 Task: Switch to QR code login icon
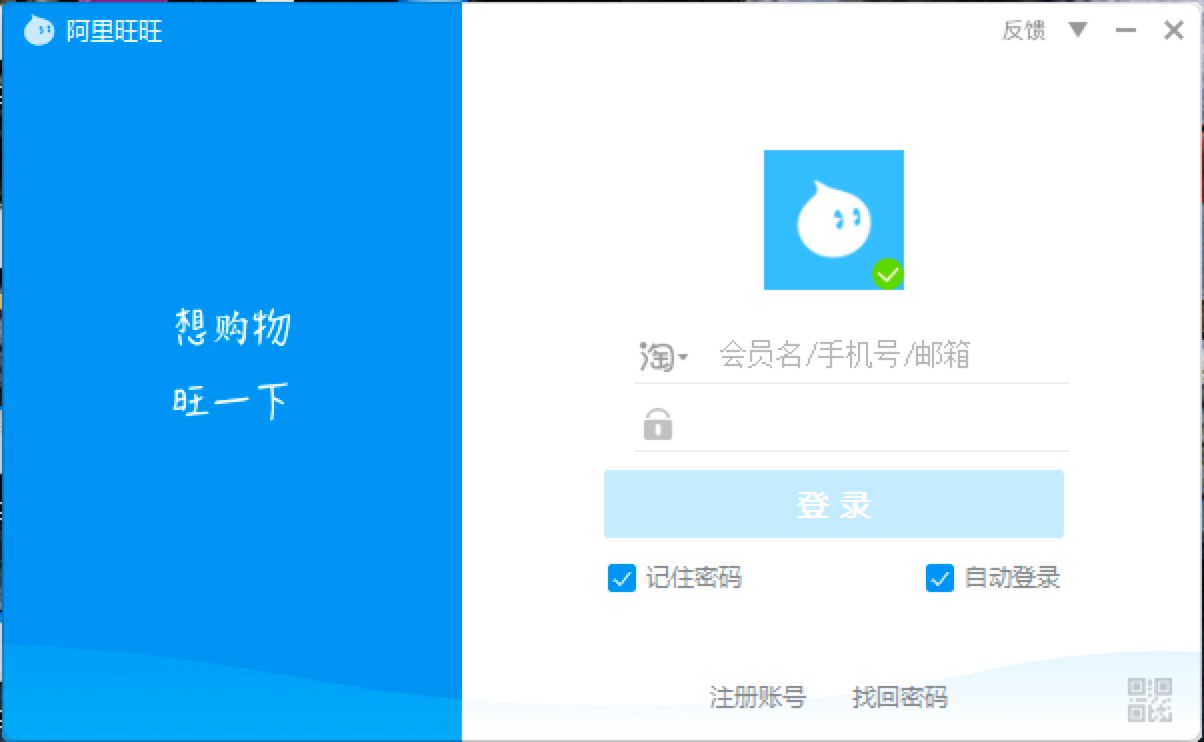tap(1150, 700)
